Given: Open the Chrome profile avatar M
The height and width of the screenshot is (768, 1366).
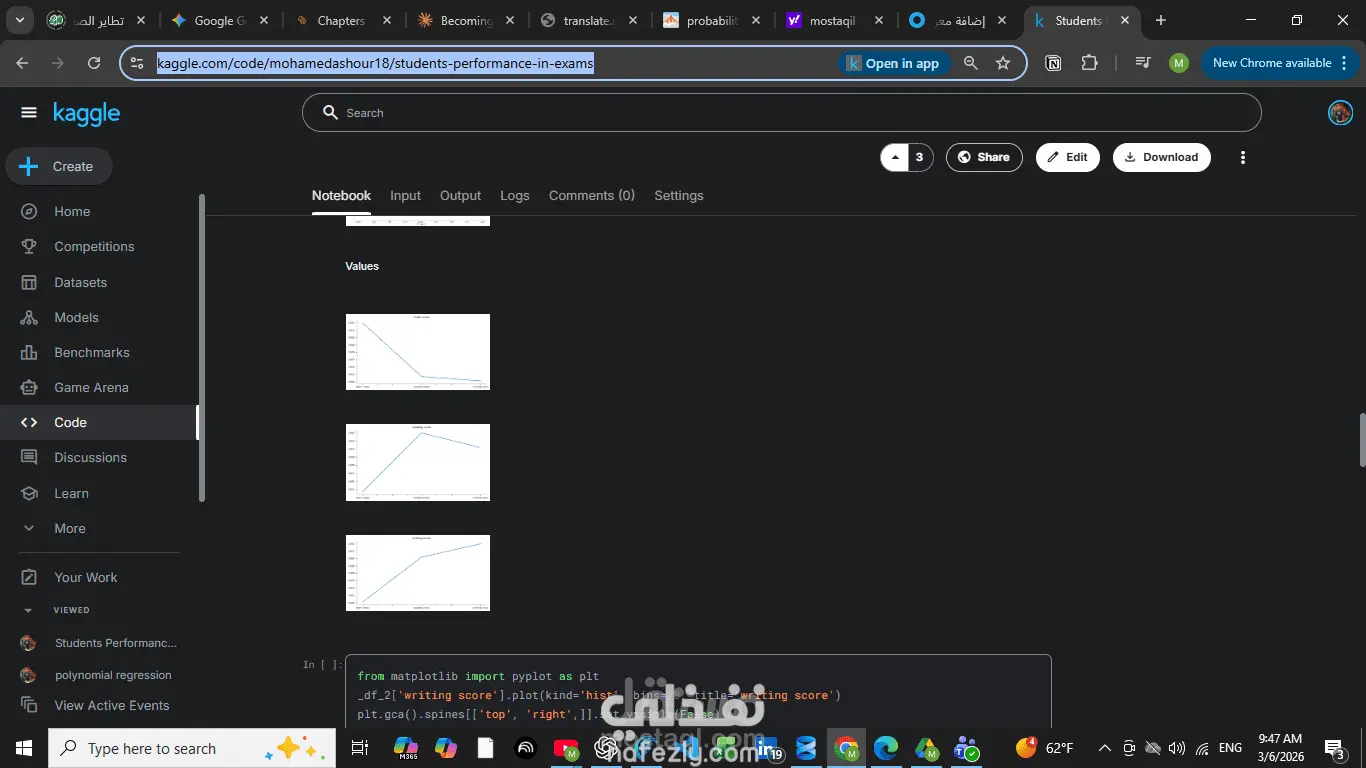Looking at the screenshot, I should pos(1179,63).
